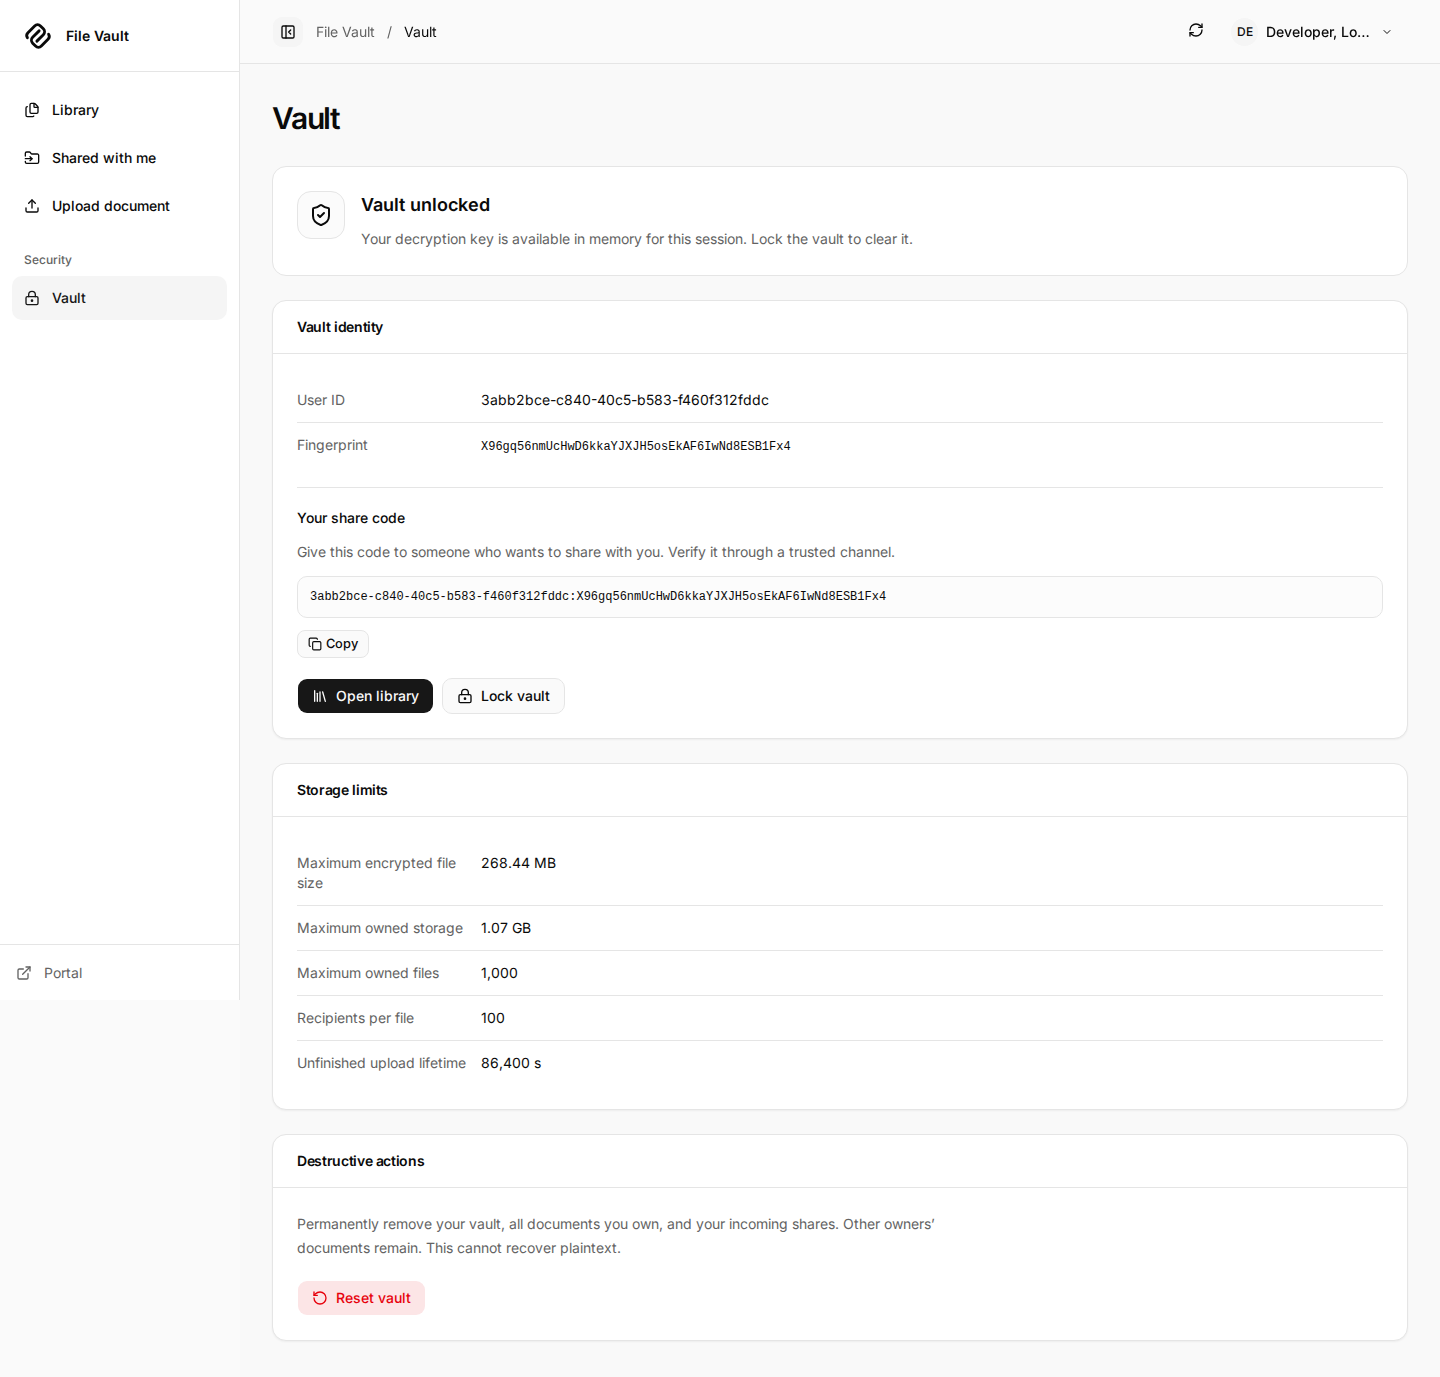Click the Your share code label

pyautogui.click(x=351, y=518)
